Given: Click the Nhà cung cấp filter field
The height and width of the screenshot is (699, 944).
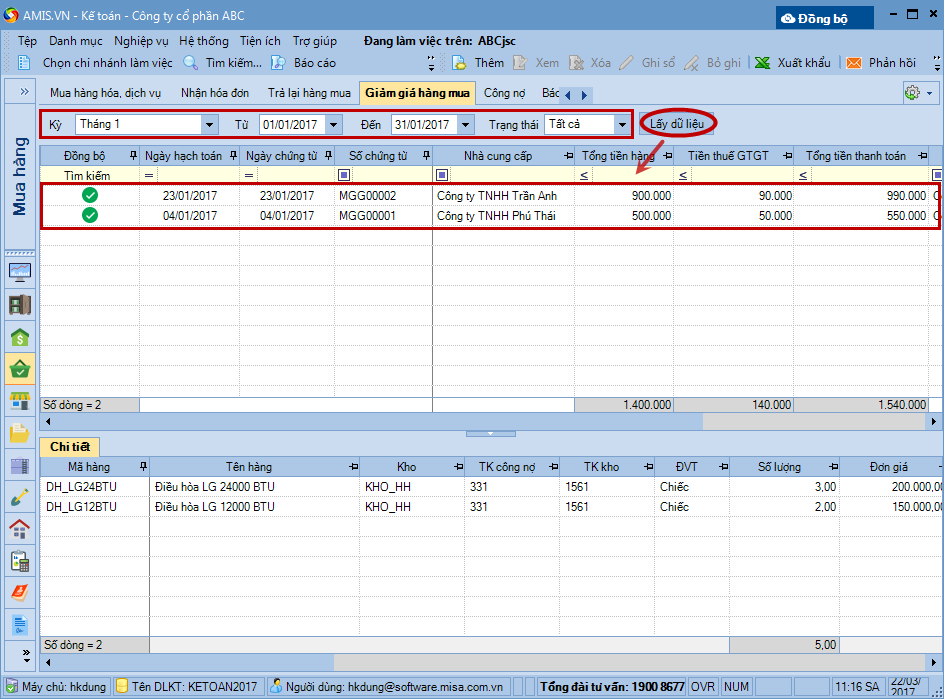Looking at the screenshot, I should click(510, 175).
